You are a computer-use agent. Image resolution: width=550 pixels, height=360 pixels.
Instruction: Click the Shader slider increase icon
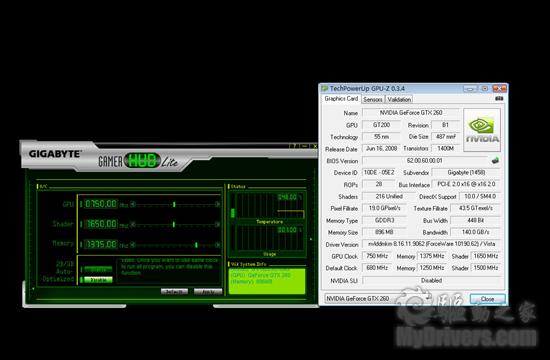coord(217,224)
